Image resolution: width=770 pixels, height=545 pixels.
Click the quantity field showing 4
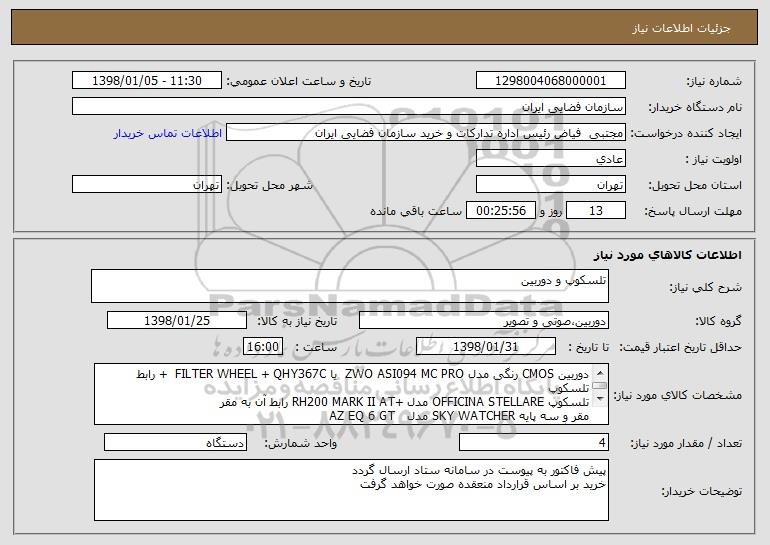coord(534,442)
